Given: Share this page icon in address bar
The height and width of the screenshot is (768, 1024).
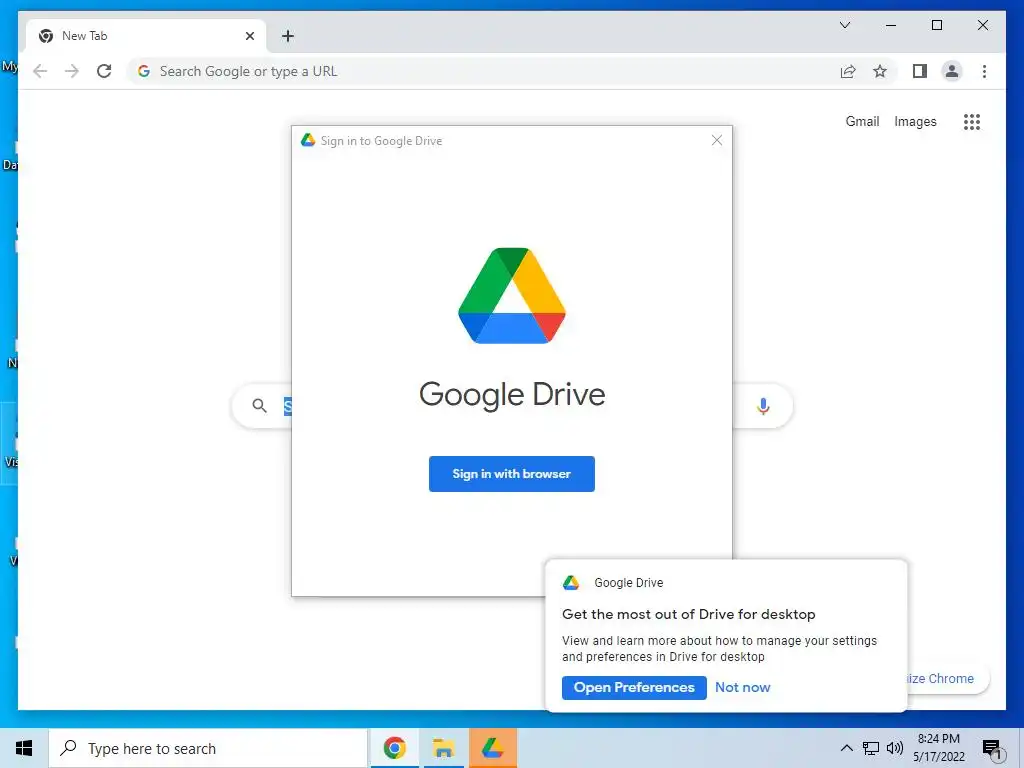Looking at the screenshot, I should [x=848, y=71].
